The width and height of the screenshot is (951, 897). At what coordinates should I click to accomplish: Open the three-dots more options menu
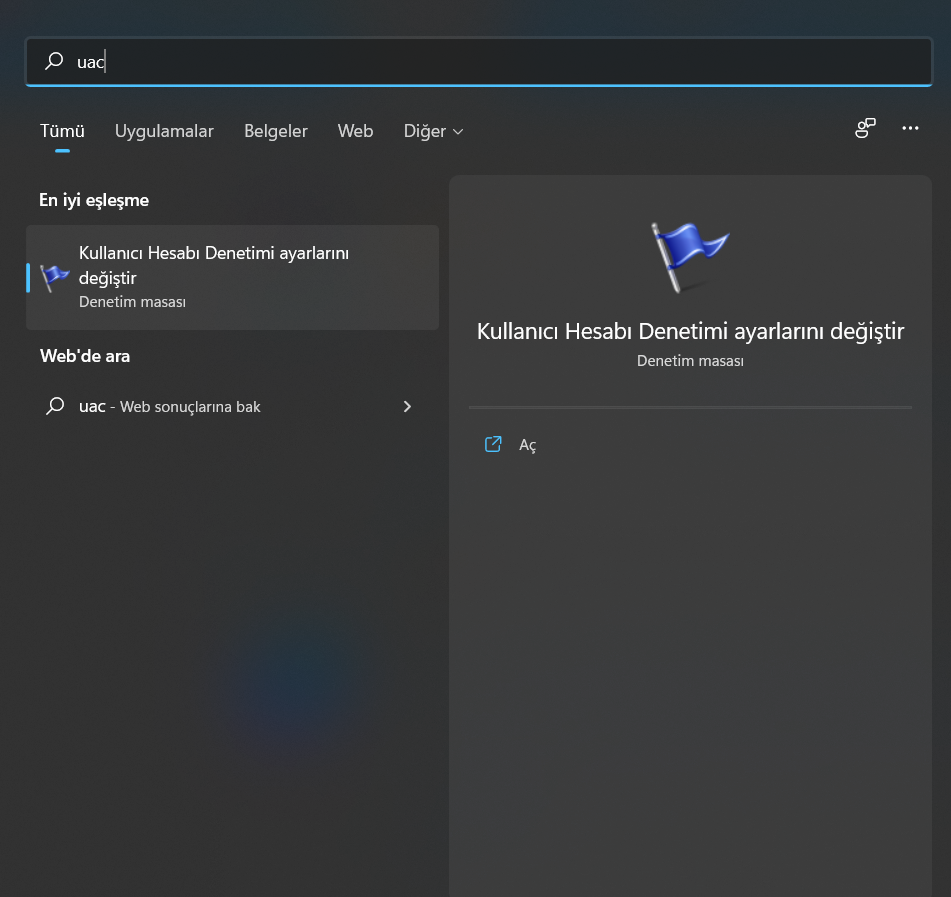pos(910,128)
